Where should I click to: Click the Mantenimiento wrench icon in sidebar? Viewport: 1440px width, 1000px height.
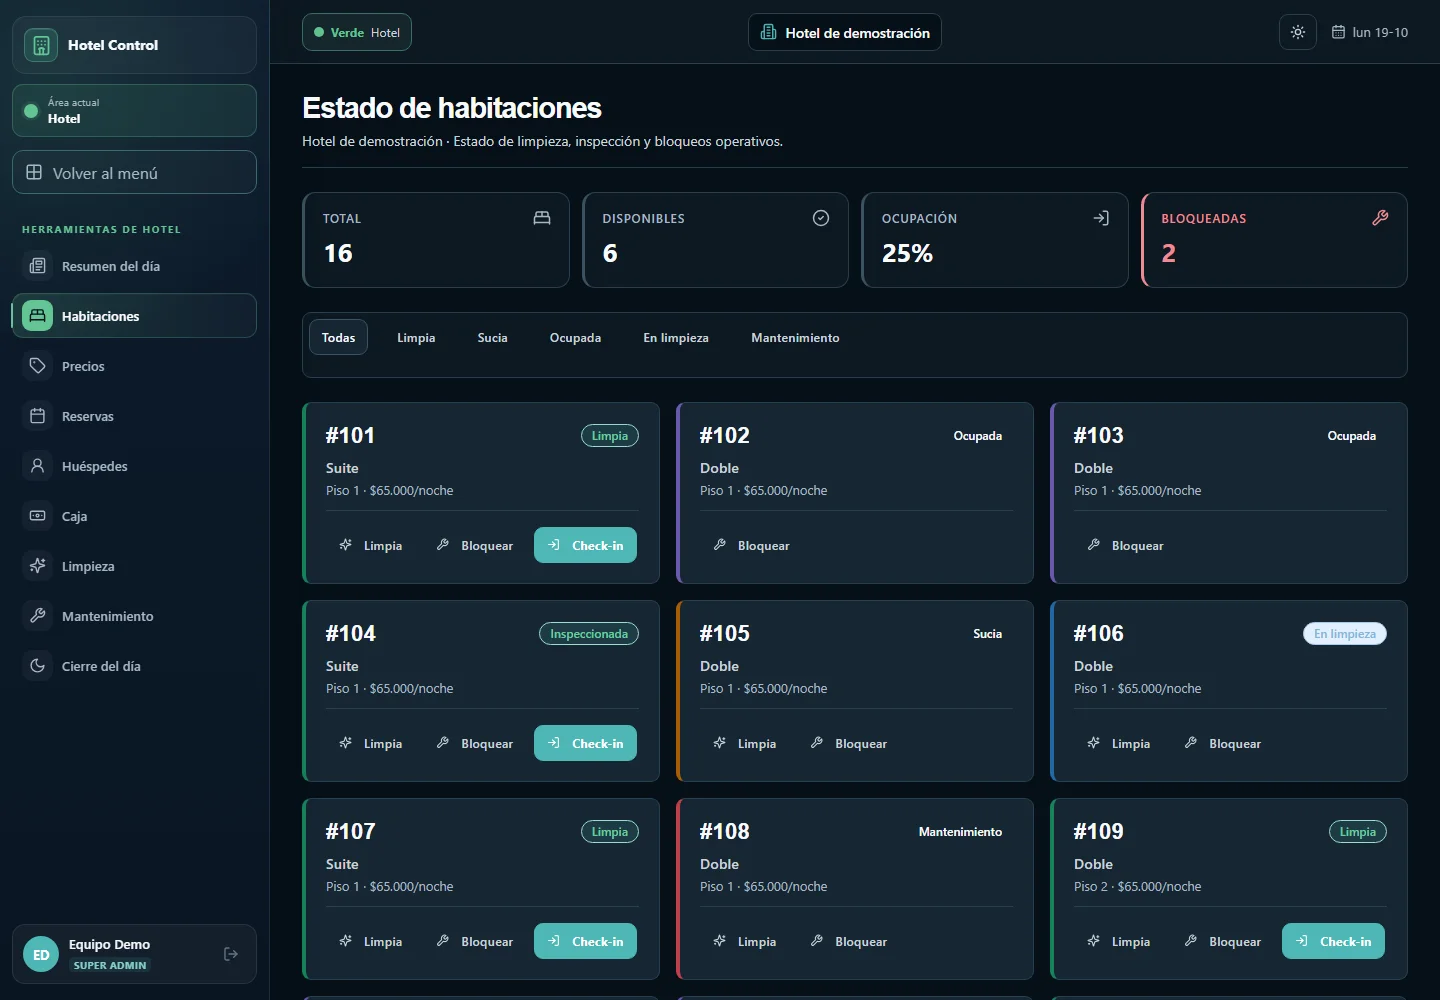[x=38, y=616]
